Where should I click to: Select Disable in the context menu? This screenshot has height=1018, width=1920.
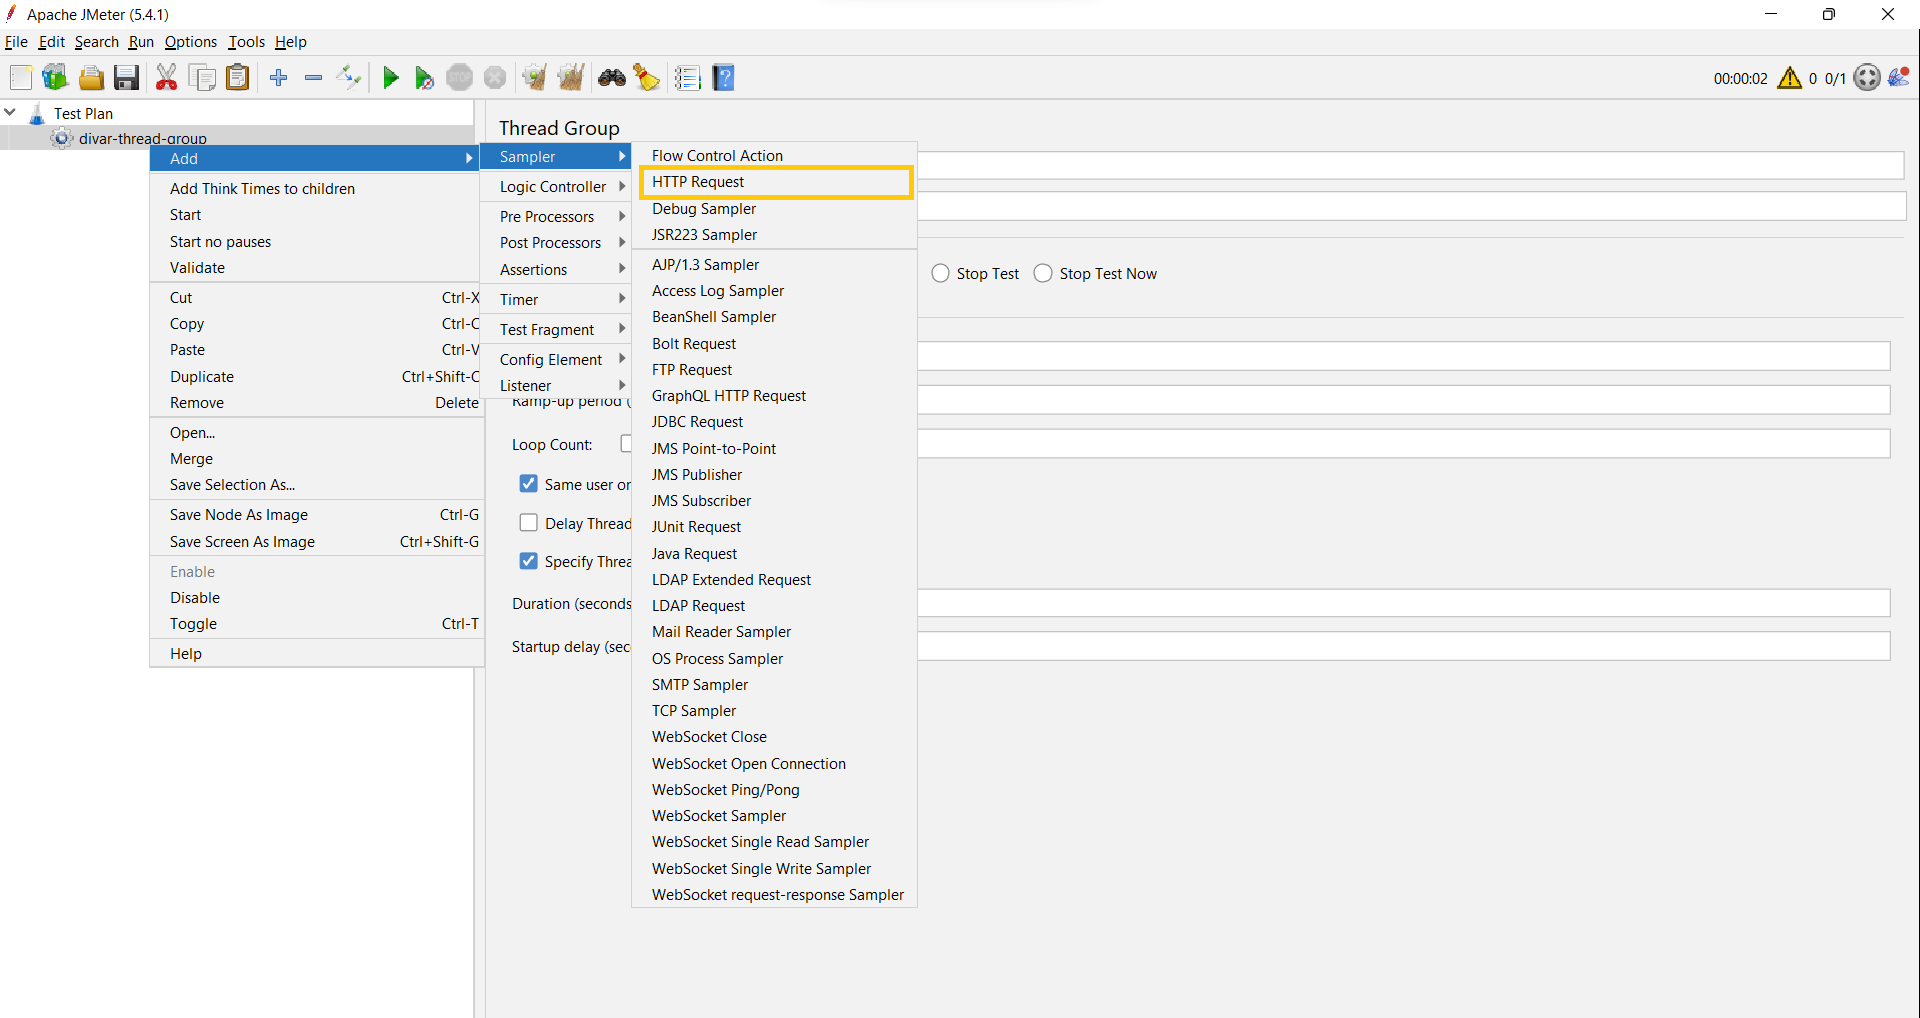point(315,598)
